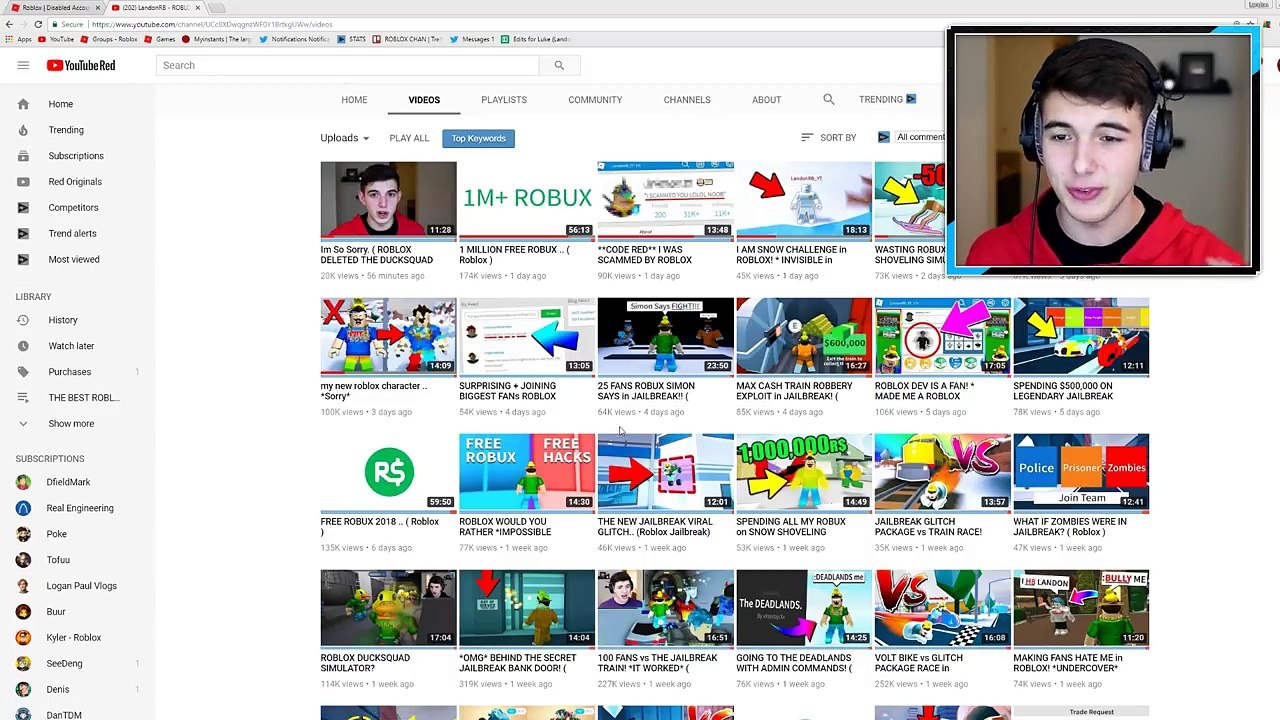The height and width of the screenshot is (720, 1280).
Task: Open the Messages 1 Twitter bookmark
Action: pyautogui.click(x=472, y=39)
